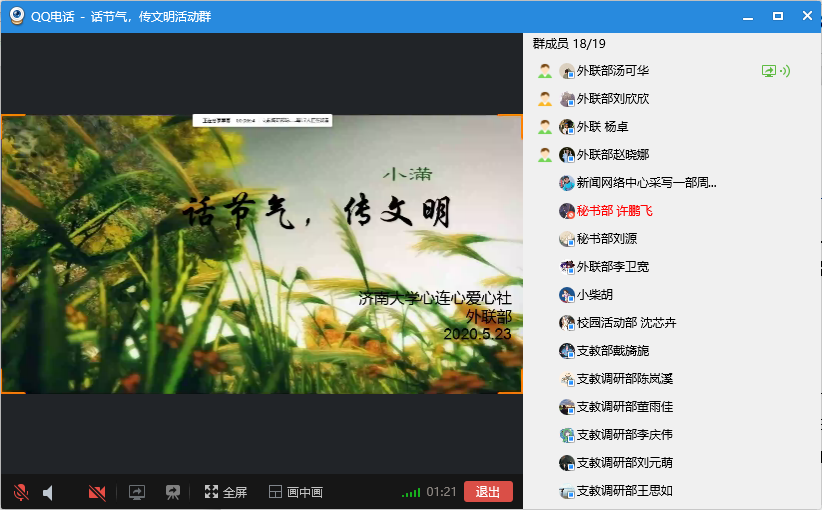Start screen sharing from the toolbar
822x510 pixels.
[137, 492]
